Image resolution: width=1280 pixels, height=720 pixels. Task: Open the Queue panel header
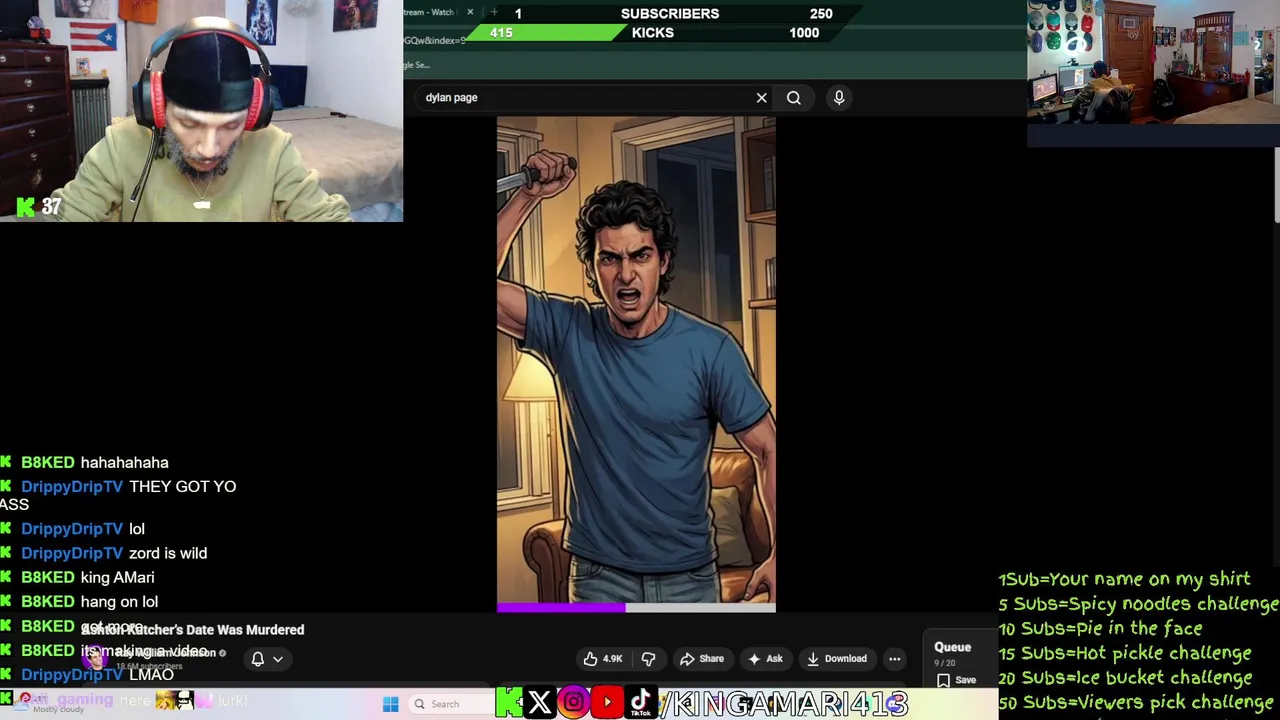tap(952, 647)
